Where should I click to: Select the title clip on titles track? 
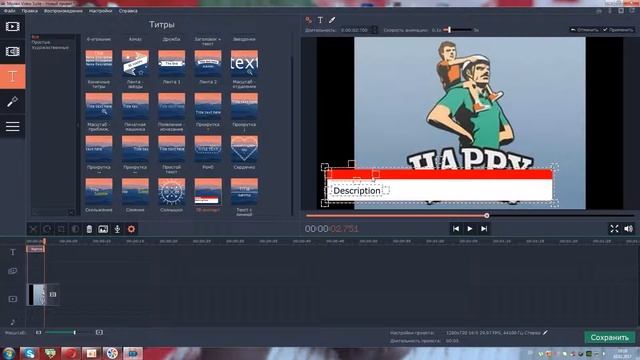point(36,249)
